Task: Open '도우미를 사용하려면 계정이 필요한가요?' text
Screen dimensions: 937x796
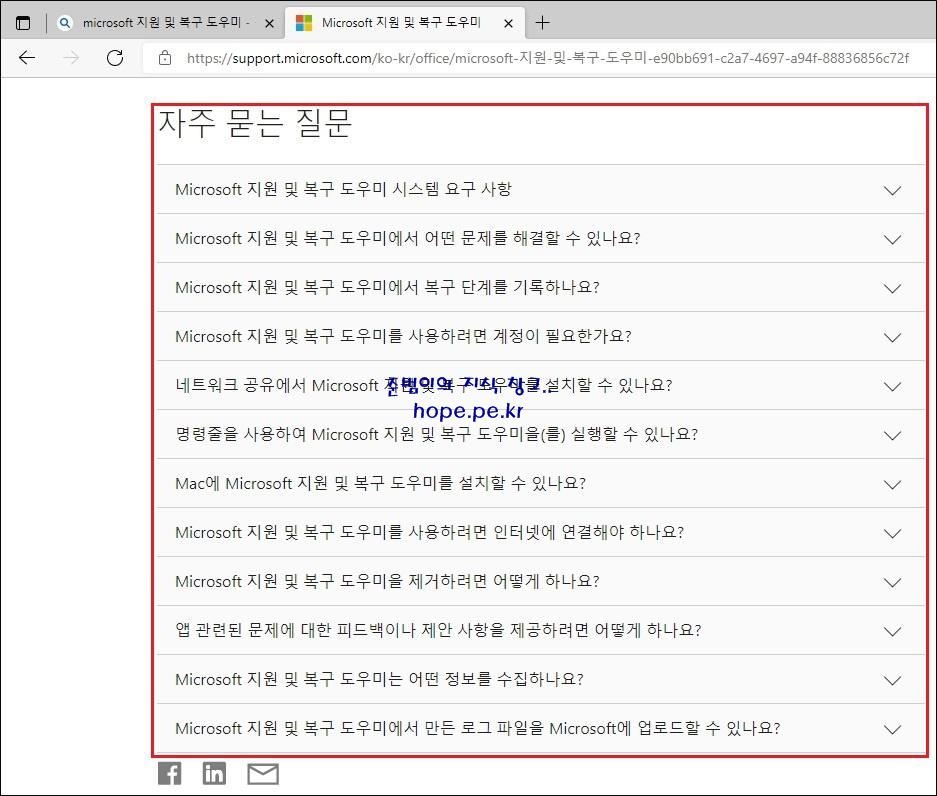Action: [486, 336]
